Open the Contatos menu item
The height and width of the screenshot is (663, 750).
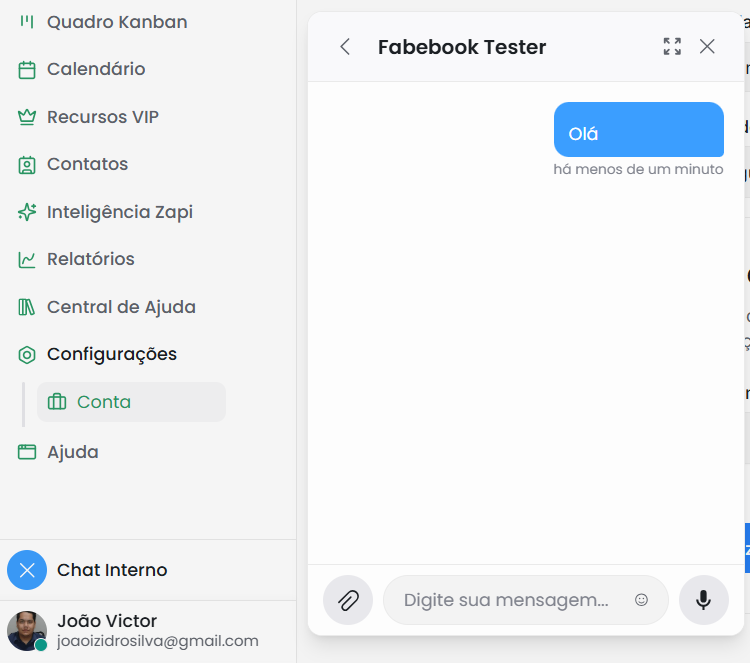point(87,164)
